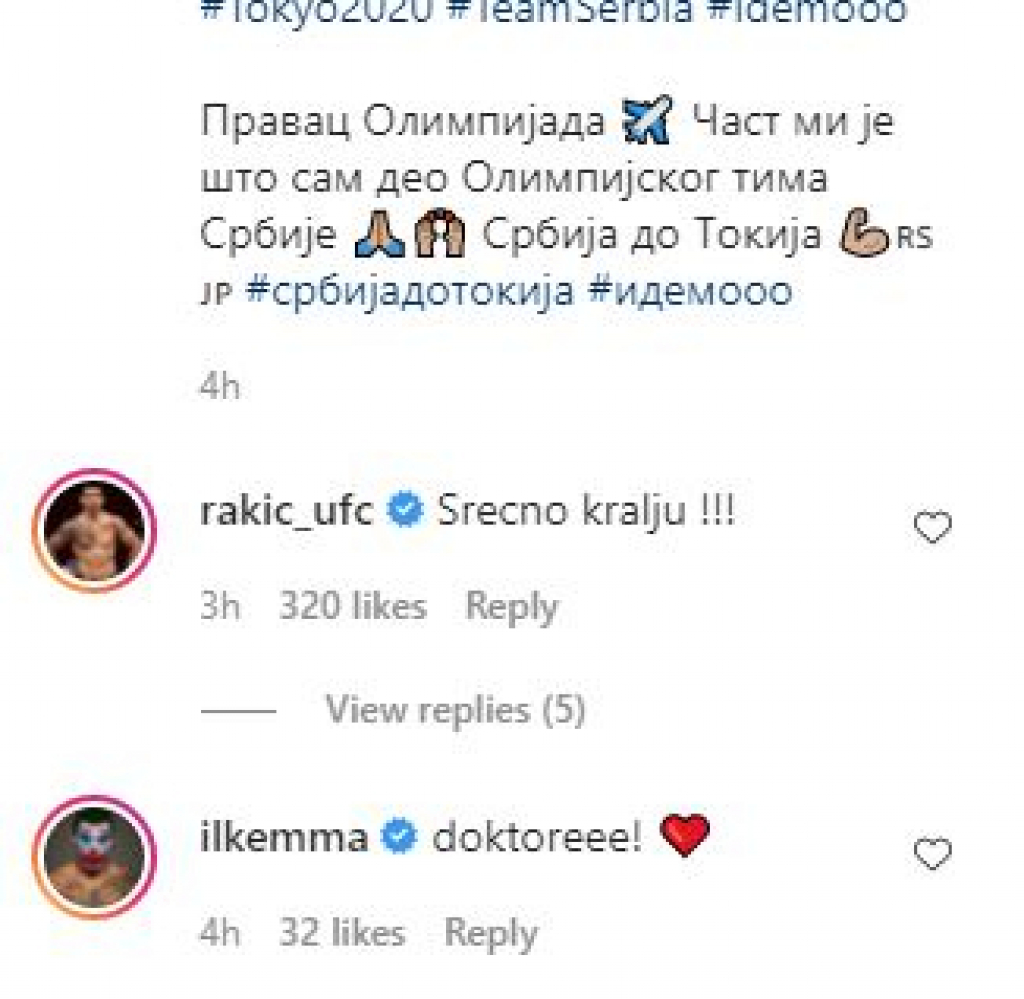Tap the heart icon on ilkemma's comment
The image size is (1024, 999).
(x=931, y=855)
